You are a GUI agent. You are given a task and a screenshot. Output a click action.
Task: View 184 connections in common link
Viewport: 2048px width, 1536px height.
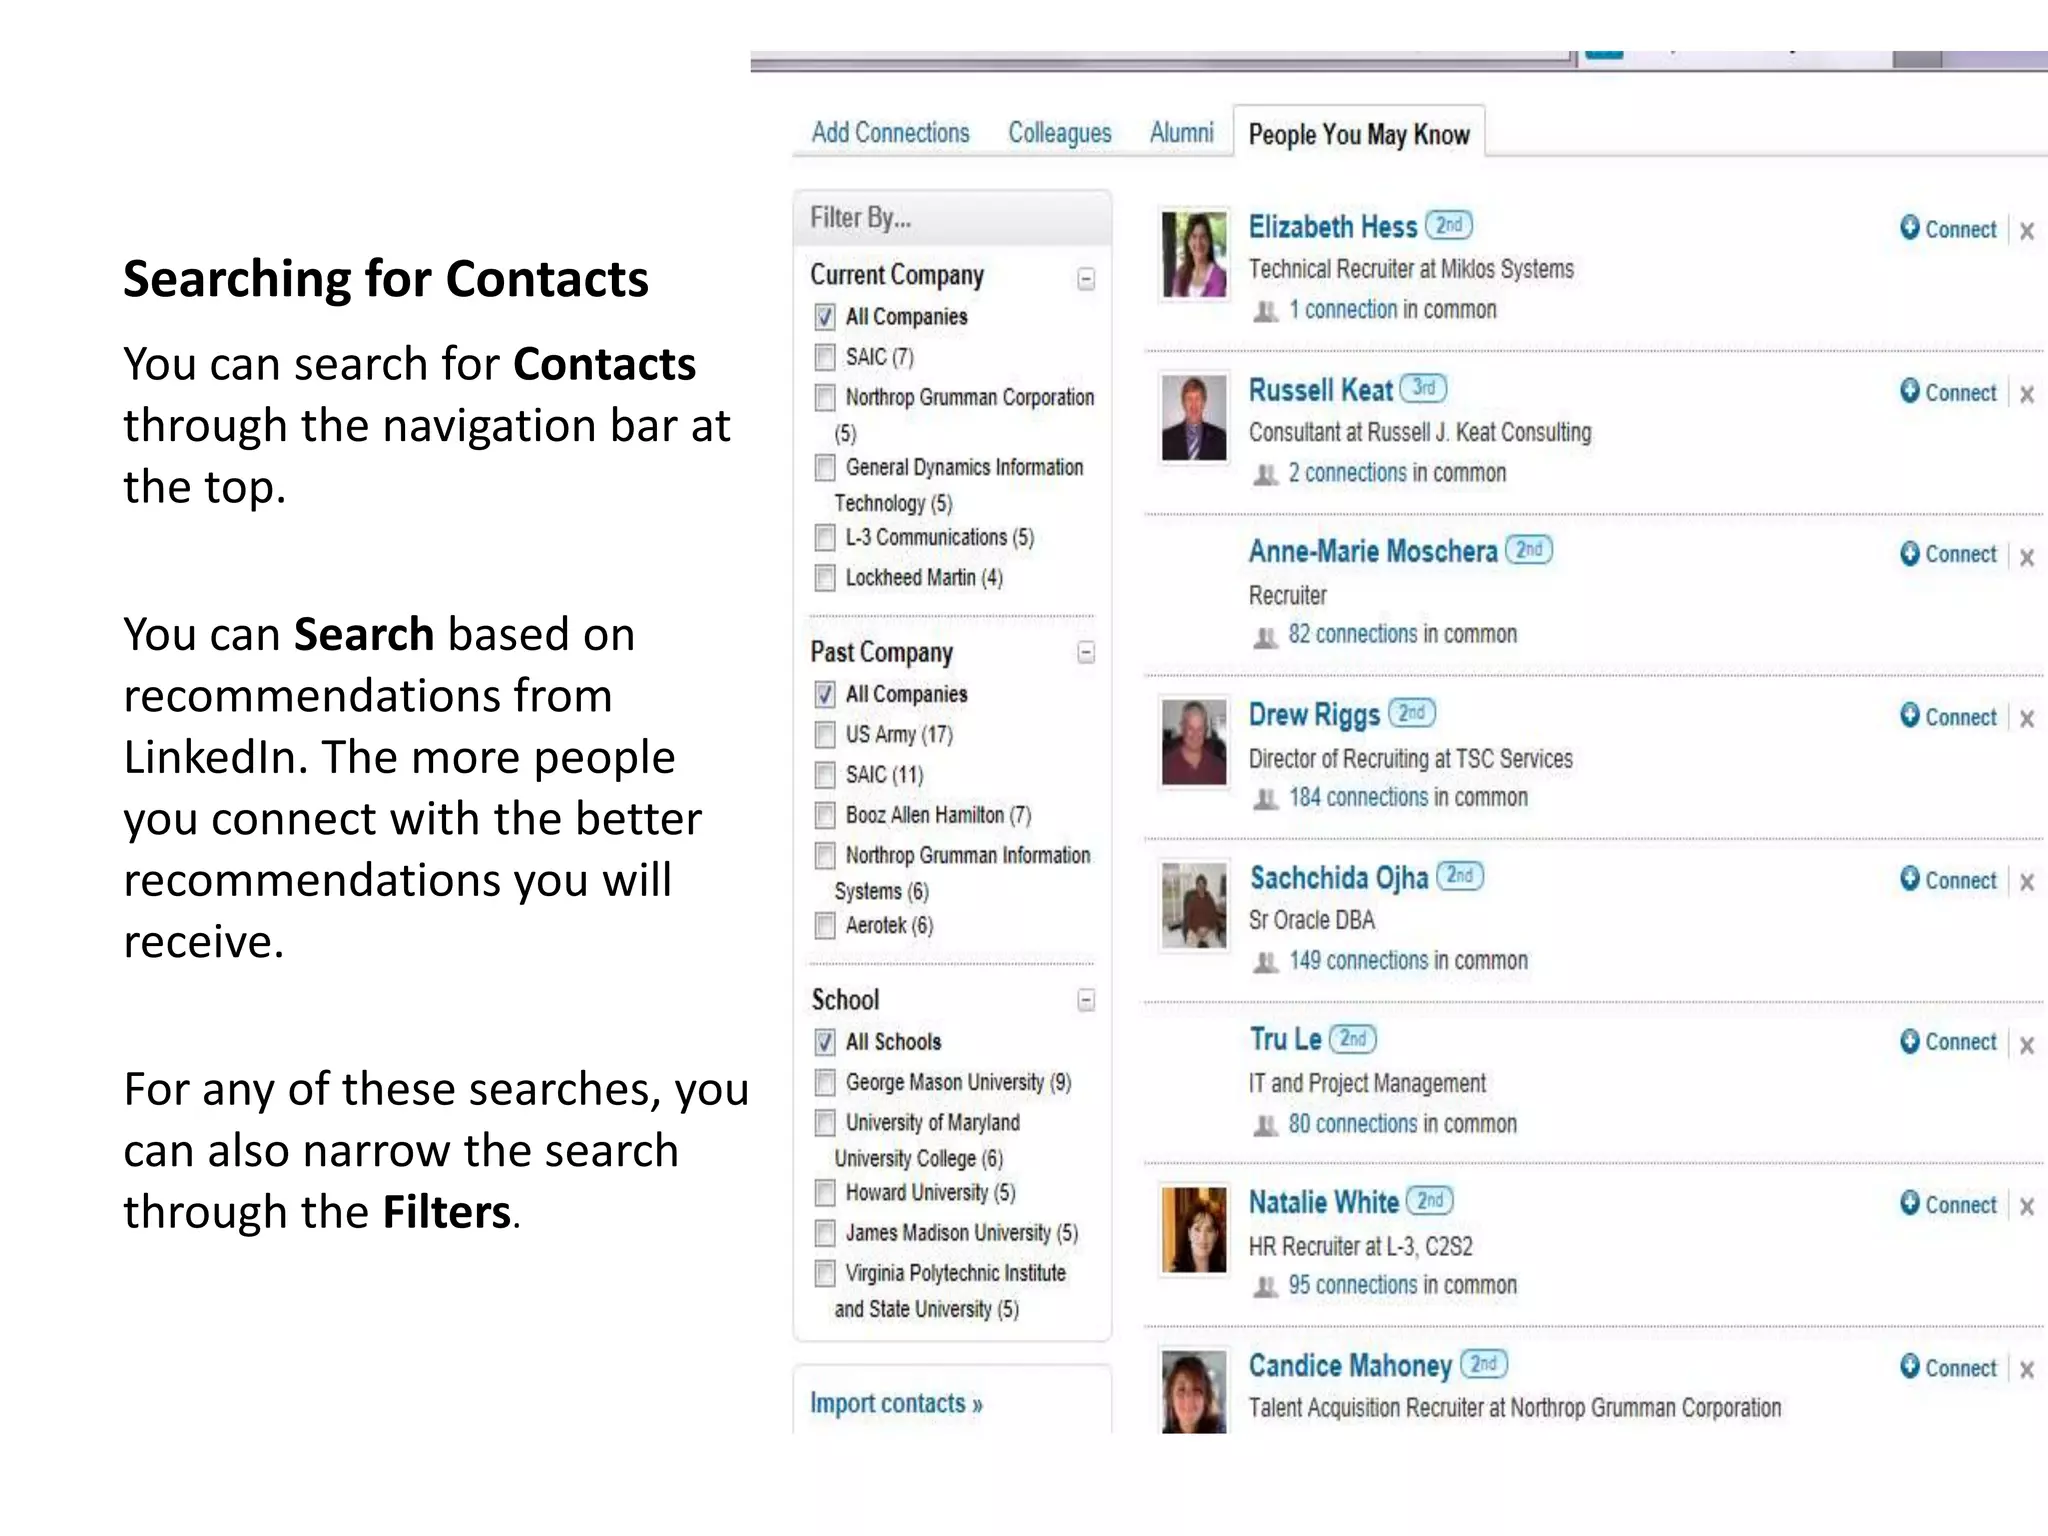click(x=1359, y=798)
